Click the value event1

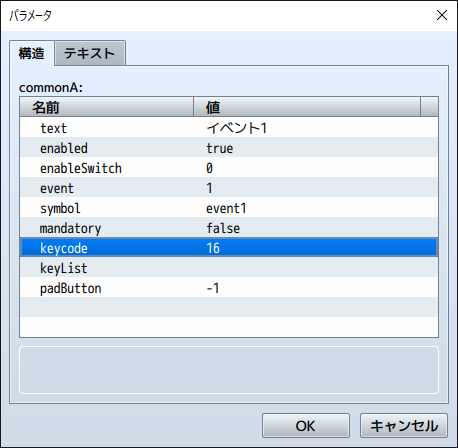pos(226,208)
